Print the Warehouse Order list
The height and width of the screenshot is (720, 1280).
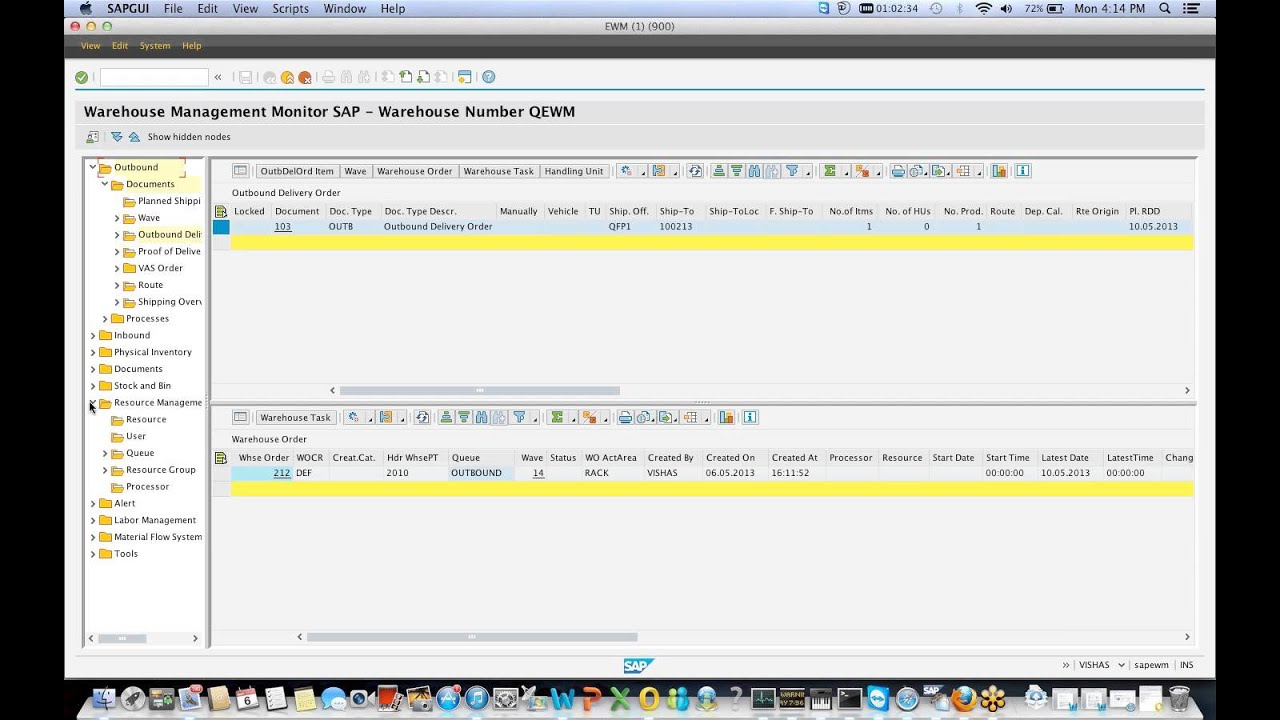pos(625,418)
